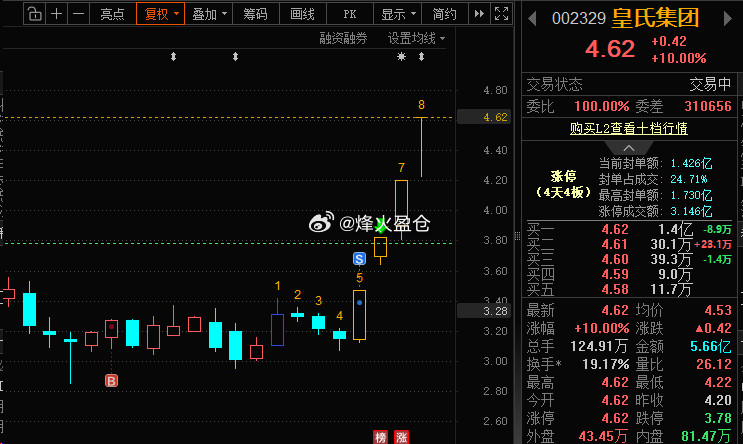Select the 画线 drawing tool
This screenshot has height=444, width=743.
point(302,14)
